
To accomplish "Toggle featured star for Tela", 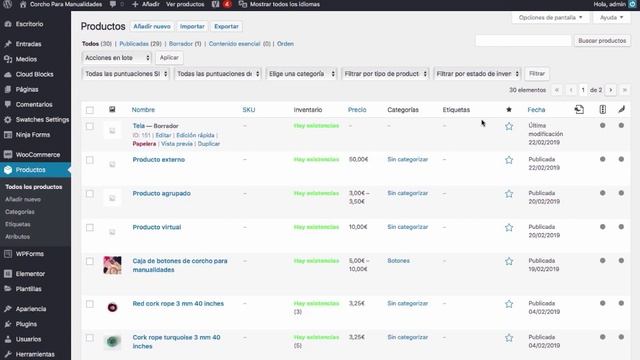I will 509,127.
